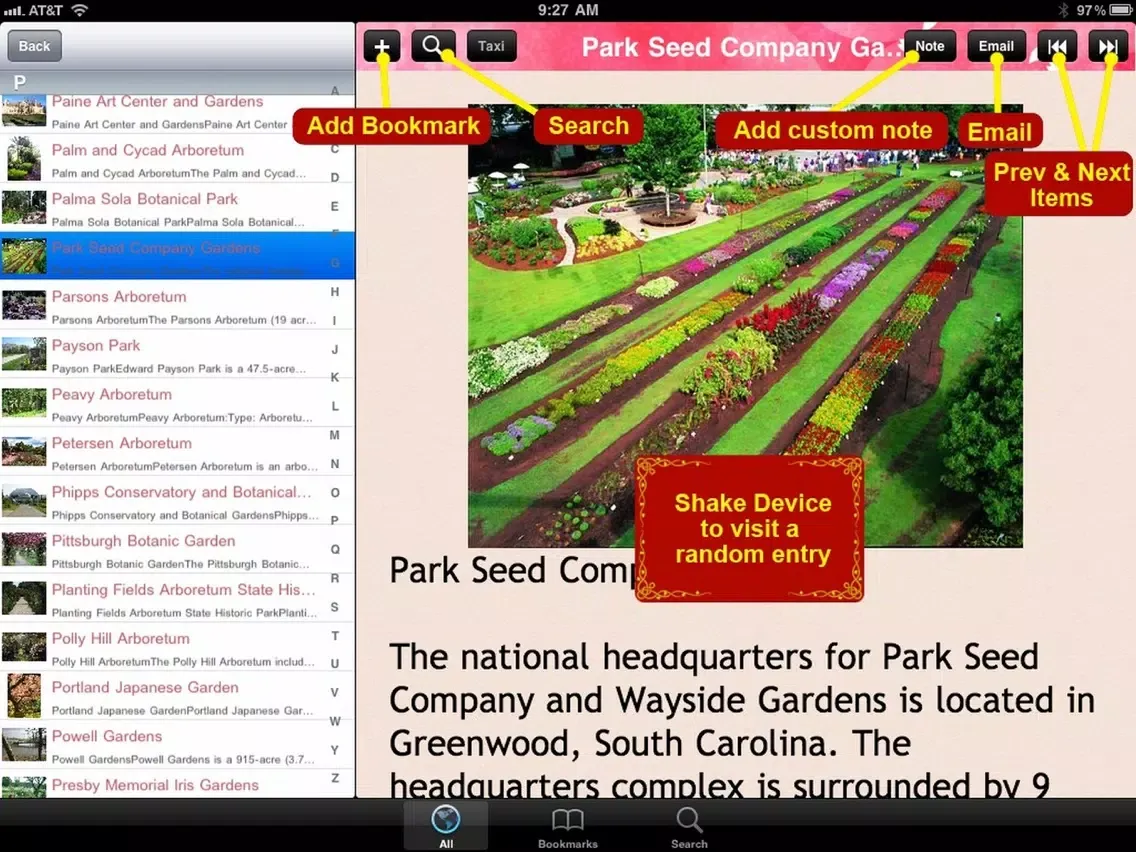1136x852 pixels.
Task: Tap the battery indicator in status bar
Action: (x=1121, y=10)
